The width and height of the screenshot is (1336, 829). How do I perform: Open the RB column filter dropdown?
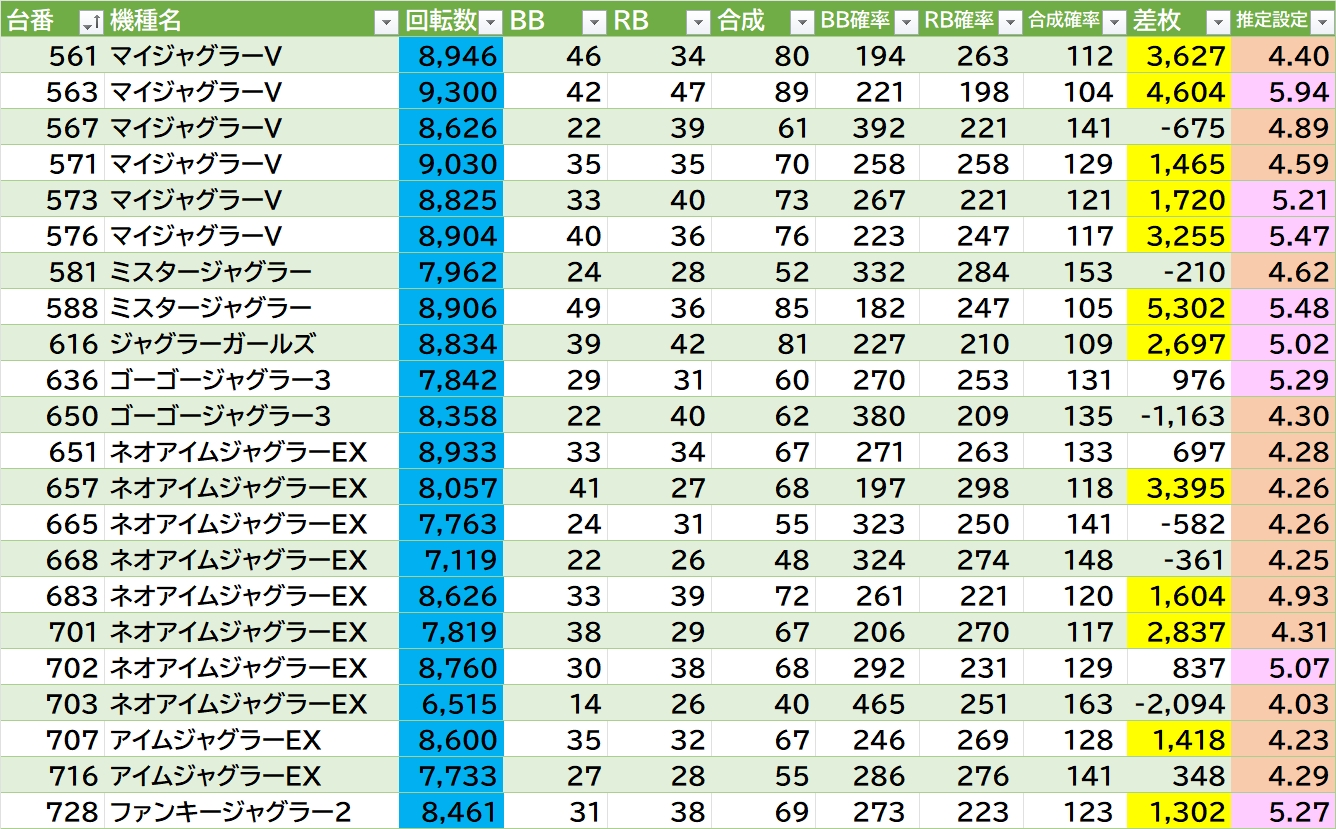click(698, 22)
